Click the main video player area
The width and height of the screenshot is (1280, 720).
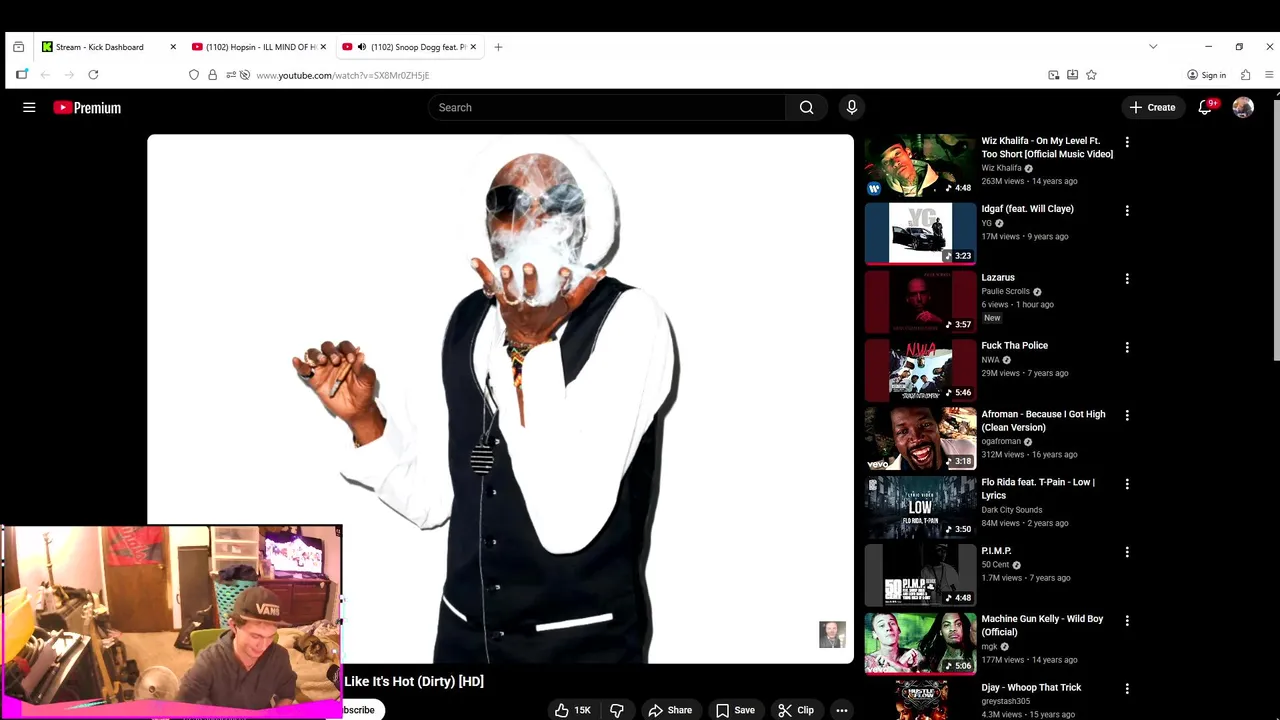pyautogui.click(x=500, y=398)
